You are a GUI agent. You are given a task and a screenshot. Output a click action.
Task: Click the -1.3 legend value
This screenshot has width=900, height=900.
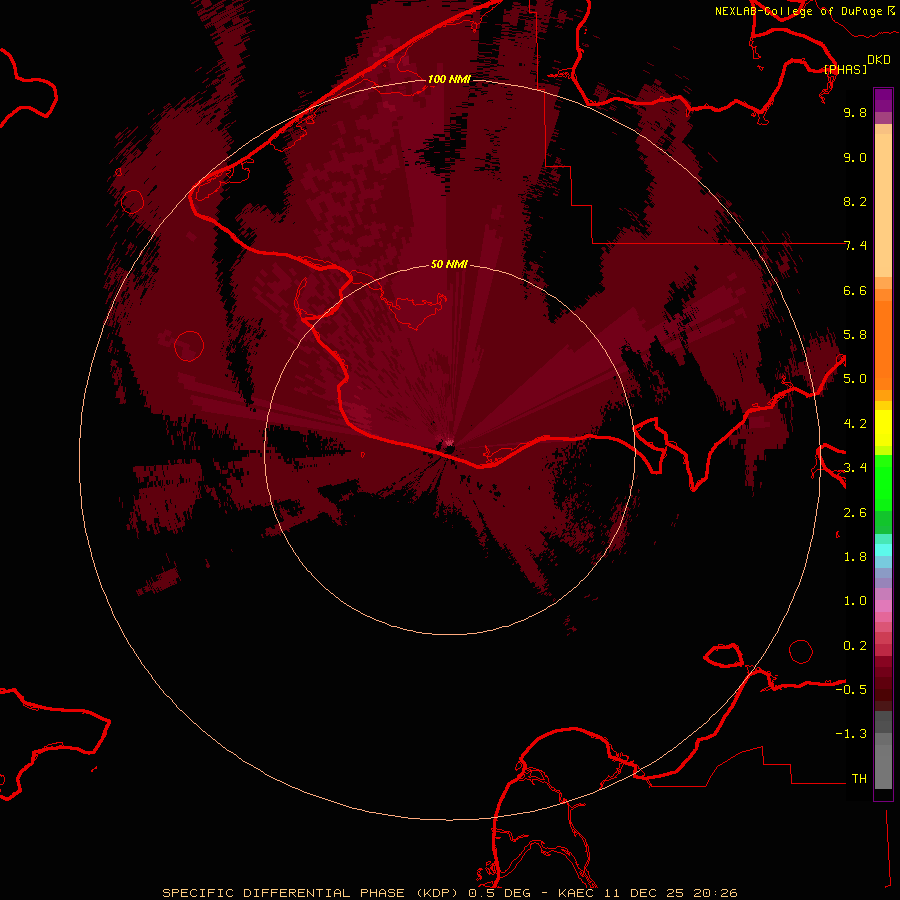[x=851, y=734]
